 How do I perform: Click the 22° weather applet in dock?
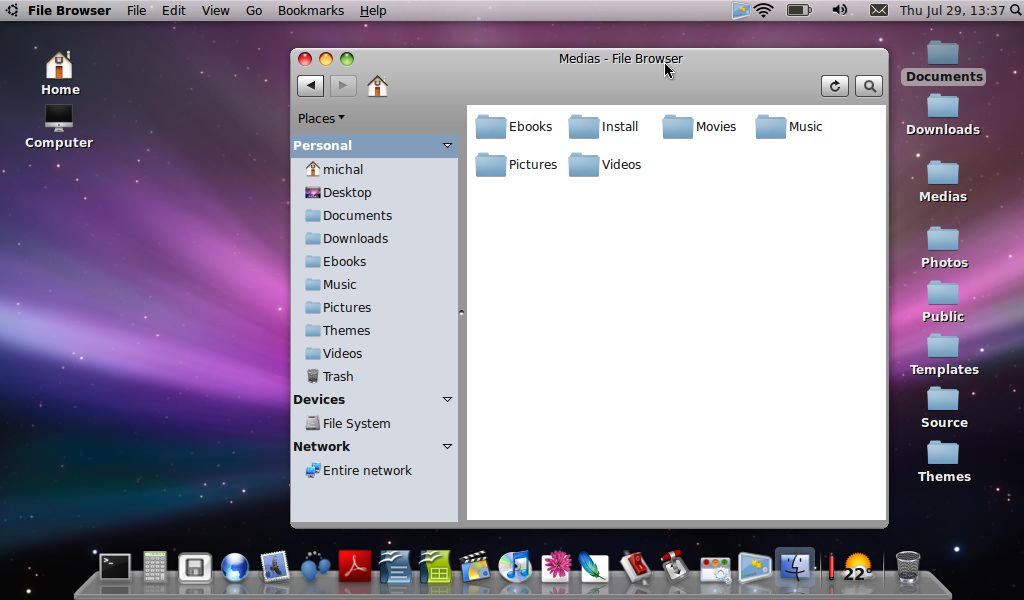[857, 567]
